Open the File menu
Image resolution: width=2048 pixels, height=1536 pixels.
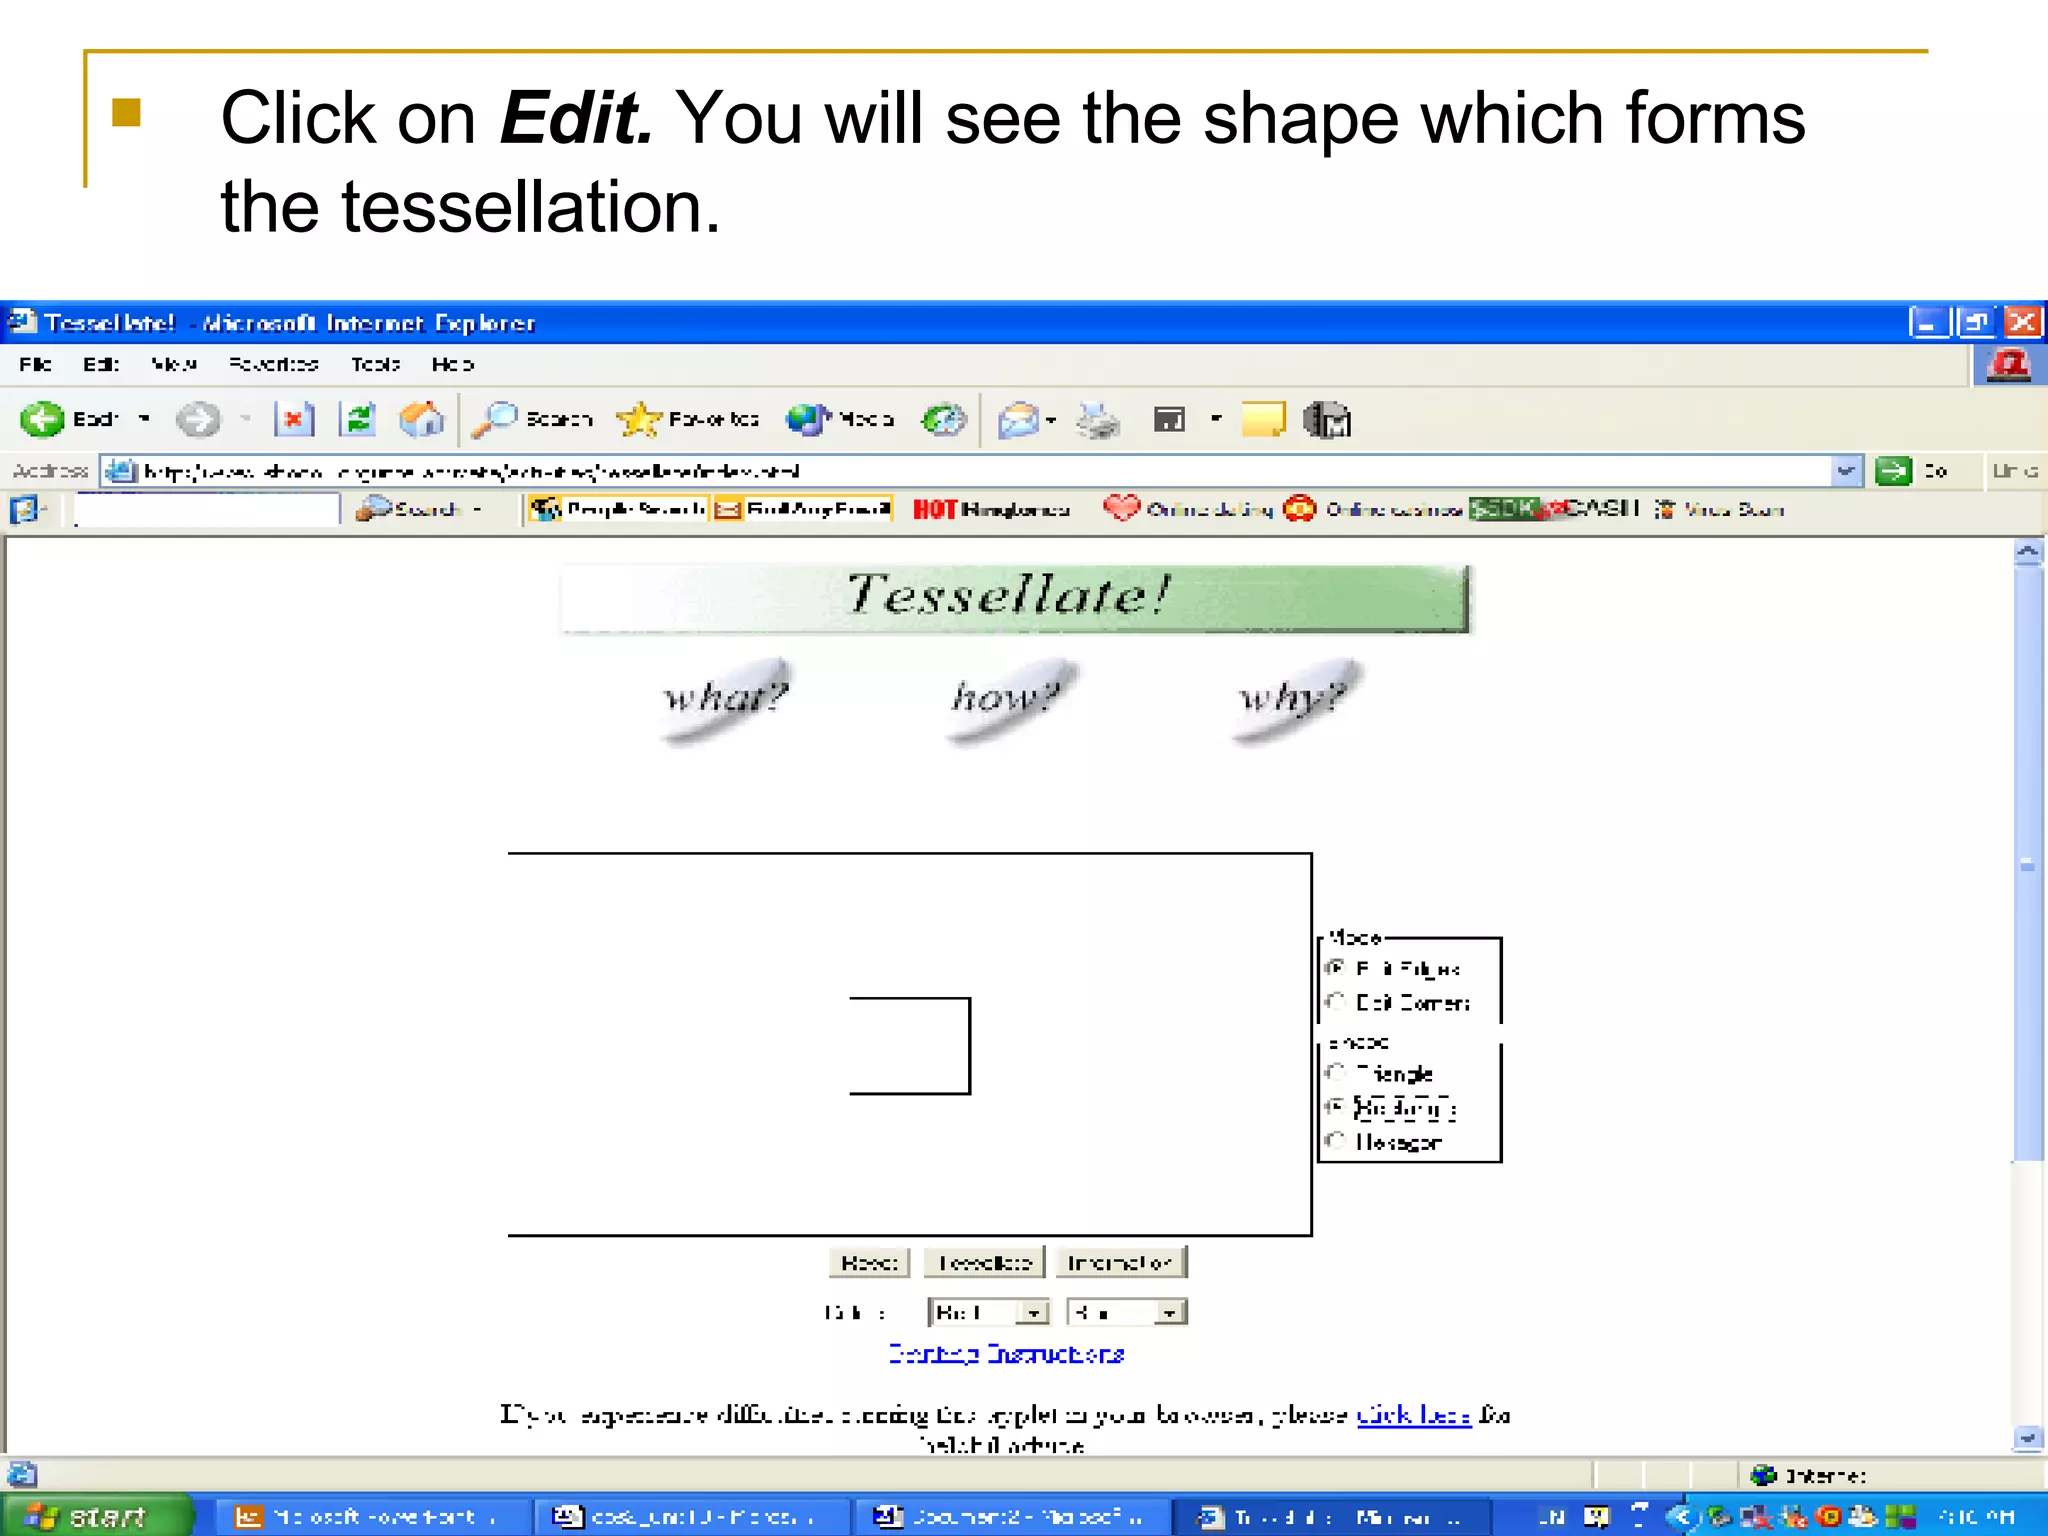(x=35, y=365)
